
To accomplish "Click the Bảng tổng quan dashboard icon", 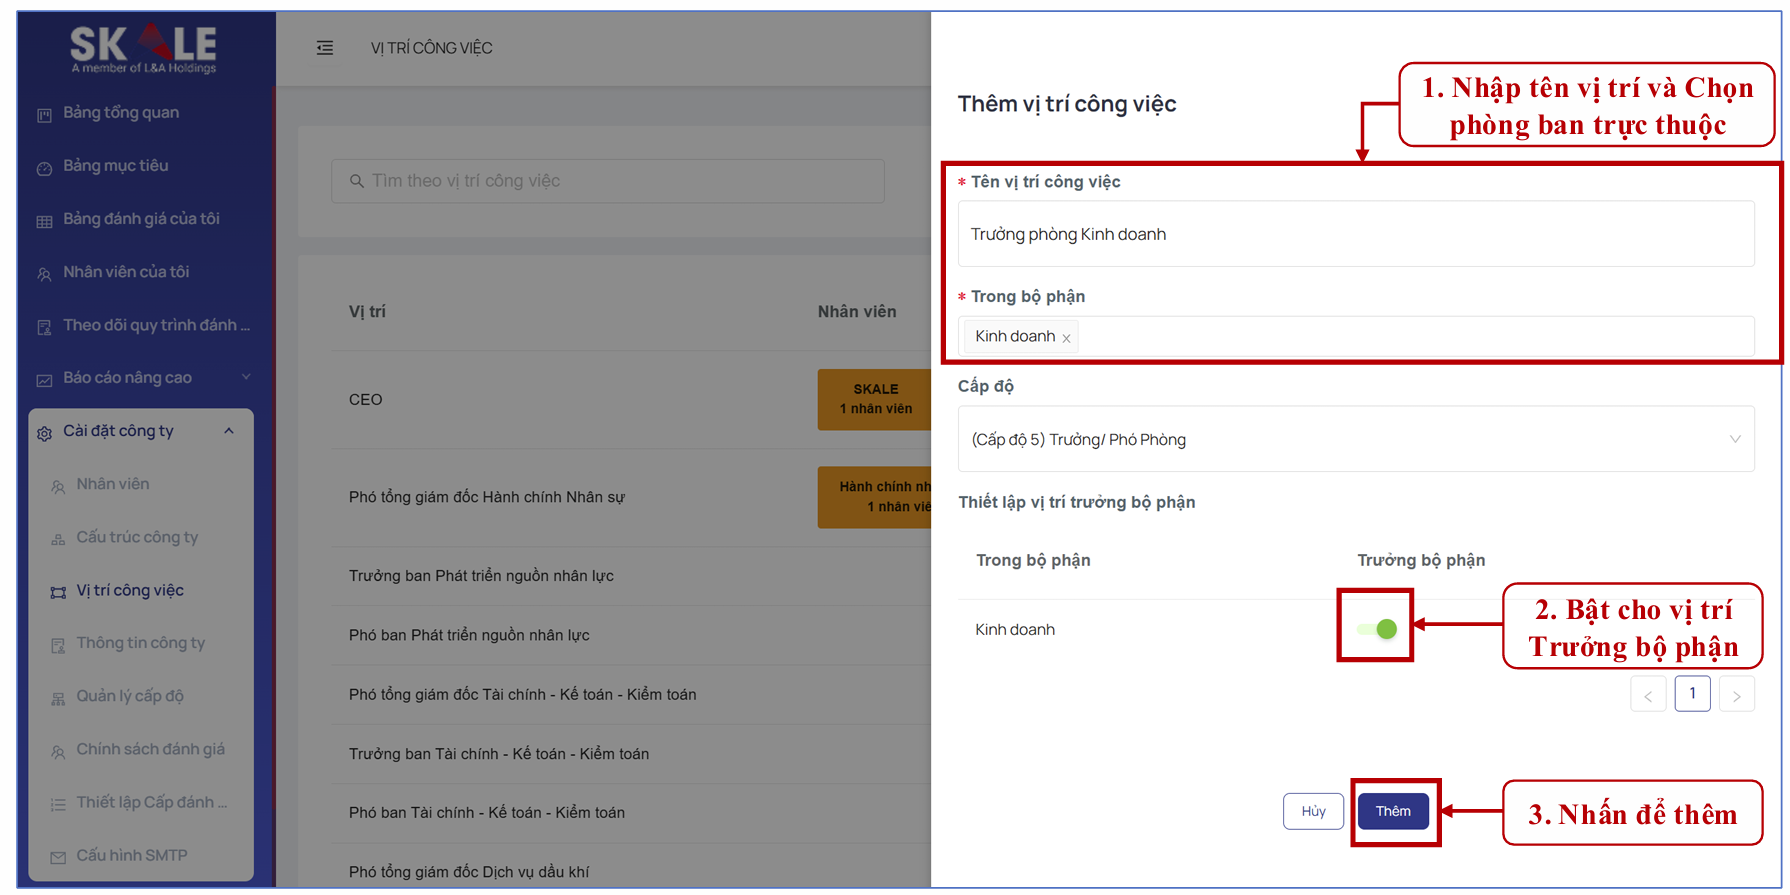I will [x=44, y=115].
